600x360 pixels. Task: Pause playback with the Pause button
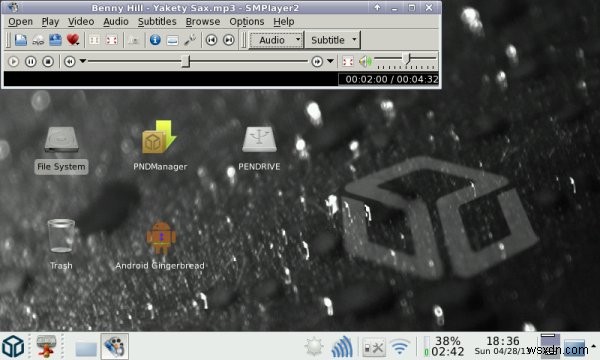tap(31, 61)
